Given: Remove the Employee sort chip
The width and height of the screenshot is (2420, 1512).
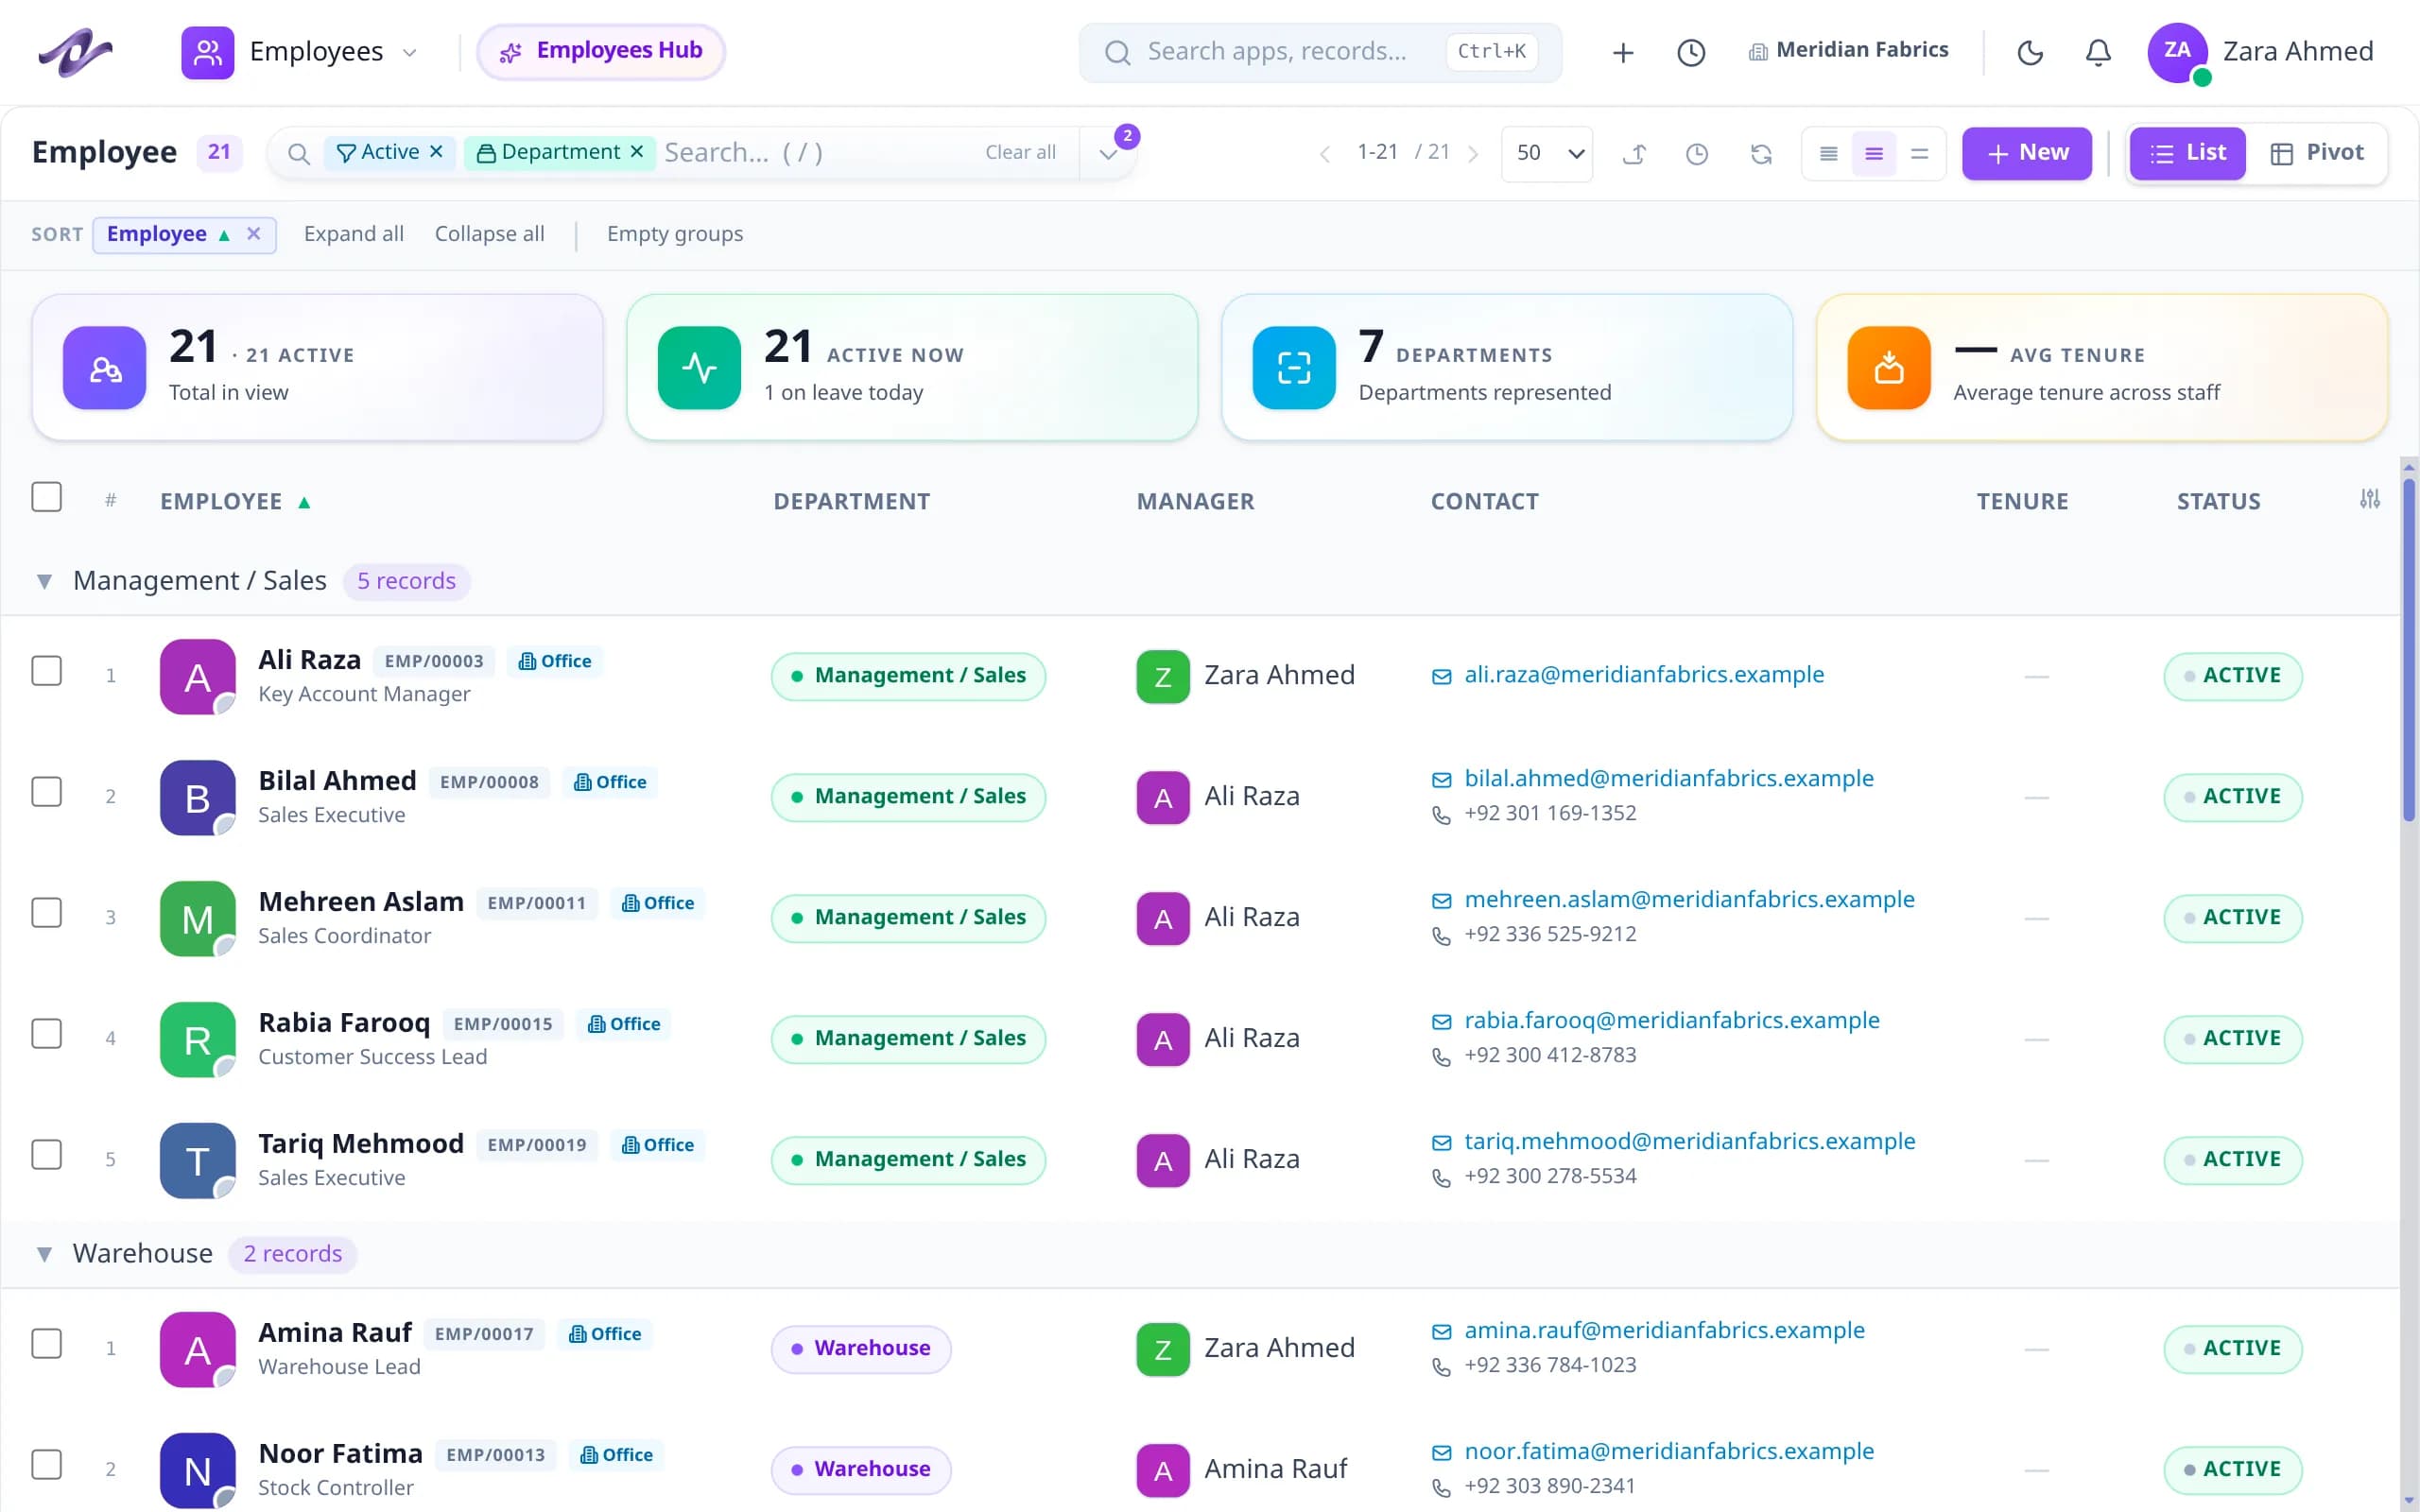Looking at the screenshot, I should click(254, 234).
